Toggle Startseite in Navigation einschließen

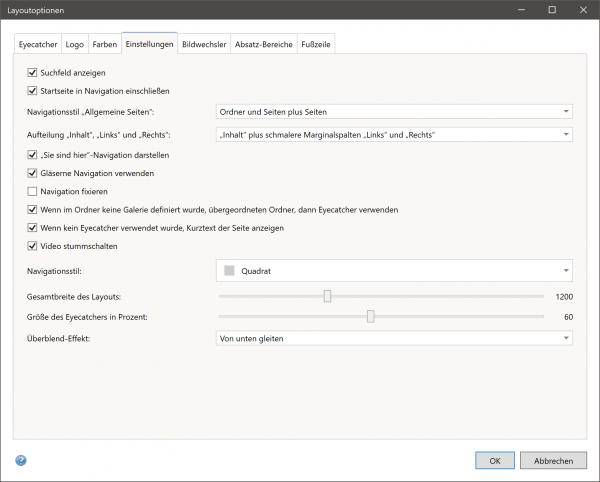(32, 91)
